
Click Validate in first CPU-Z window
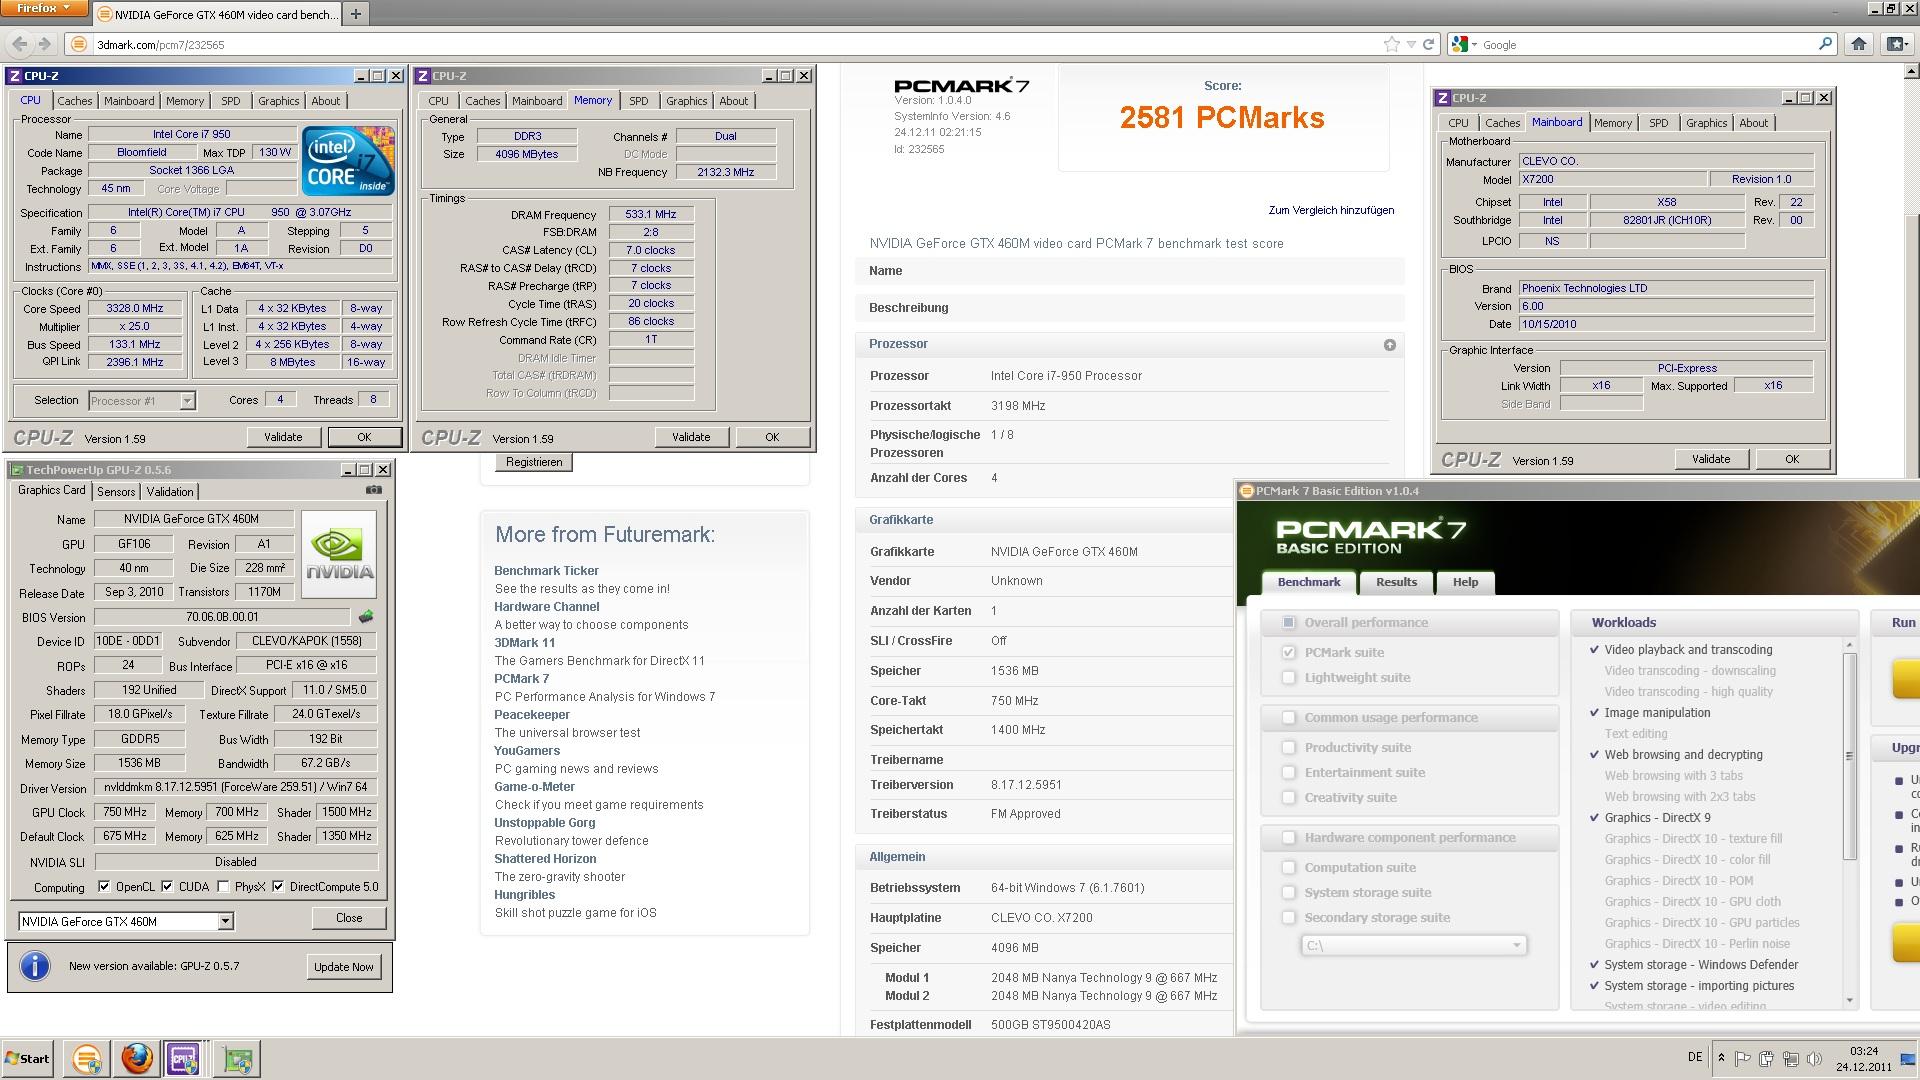pos(283,437)
